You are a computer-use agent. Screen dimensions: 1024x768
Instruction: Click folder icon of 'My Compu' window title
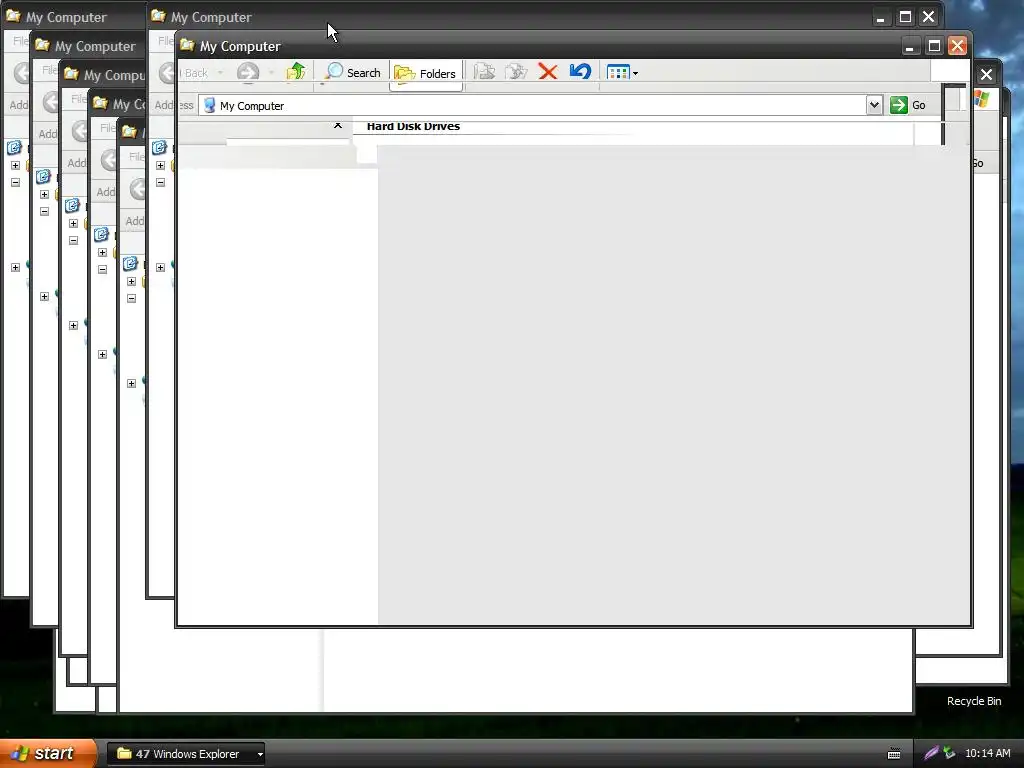point(71,74)
